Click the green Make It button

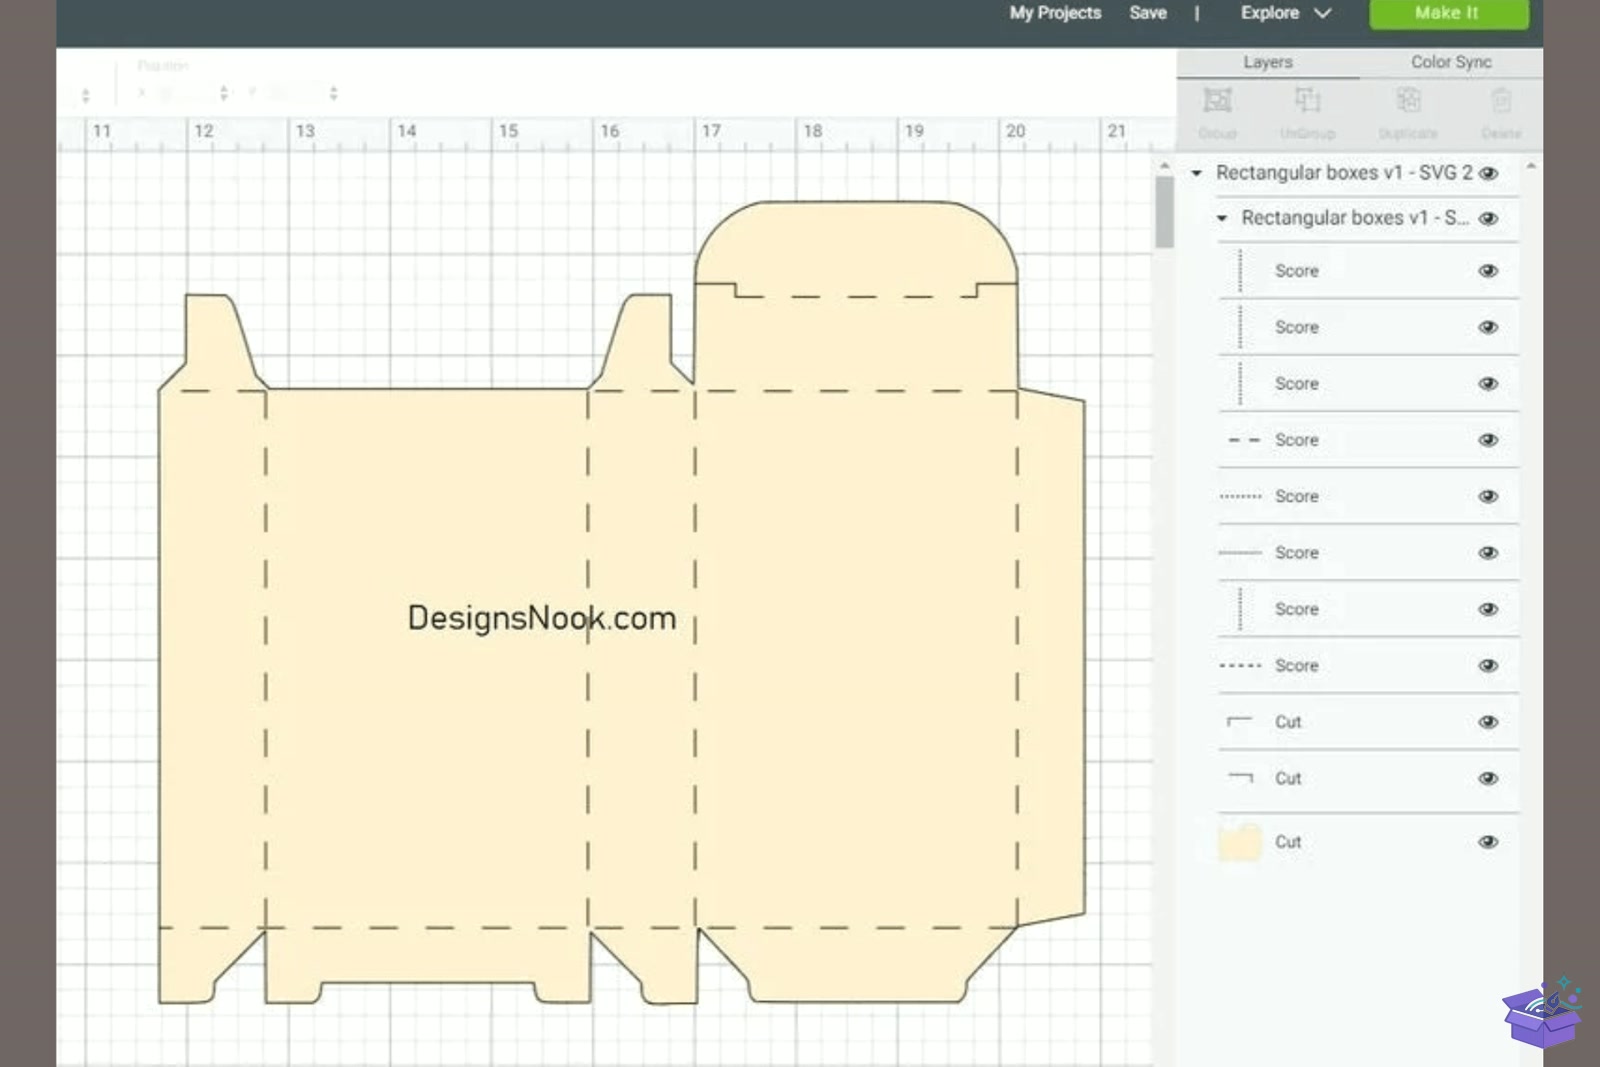coord(1448,13)
